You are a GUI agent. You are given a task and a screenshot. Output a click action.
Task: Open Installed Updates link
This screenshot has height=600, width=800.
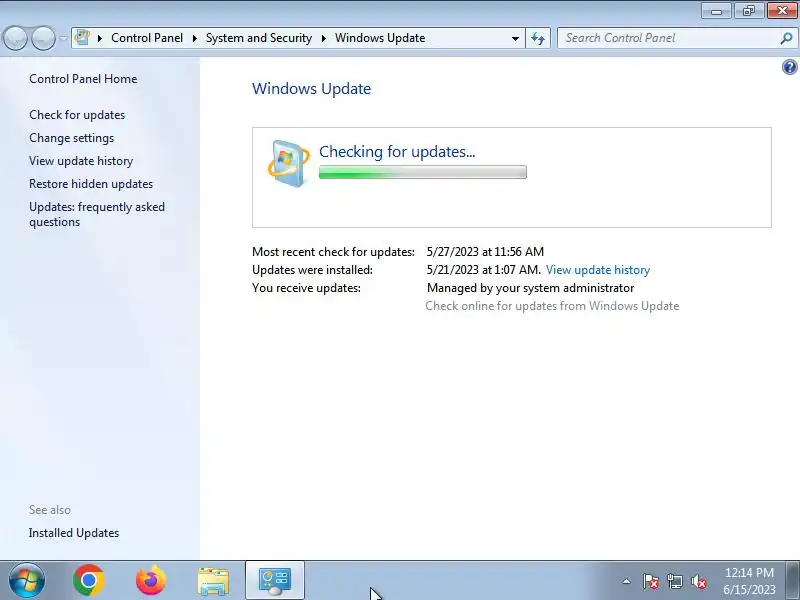pos(74,533)
